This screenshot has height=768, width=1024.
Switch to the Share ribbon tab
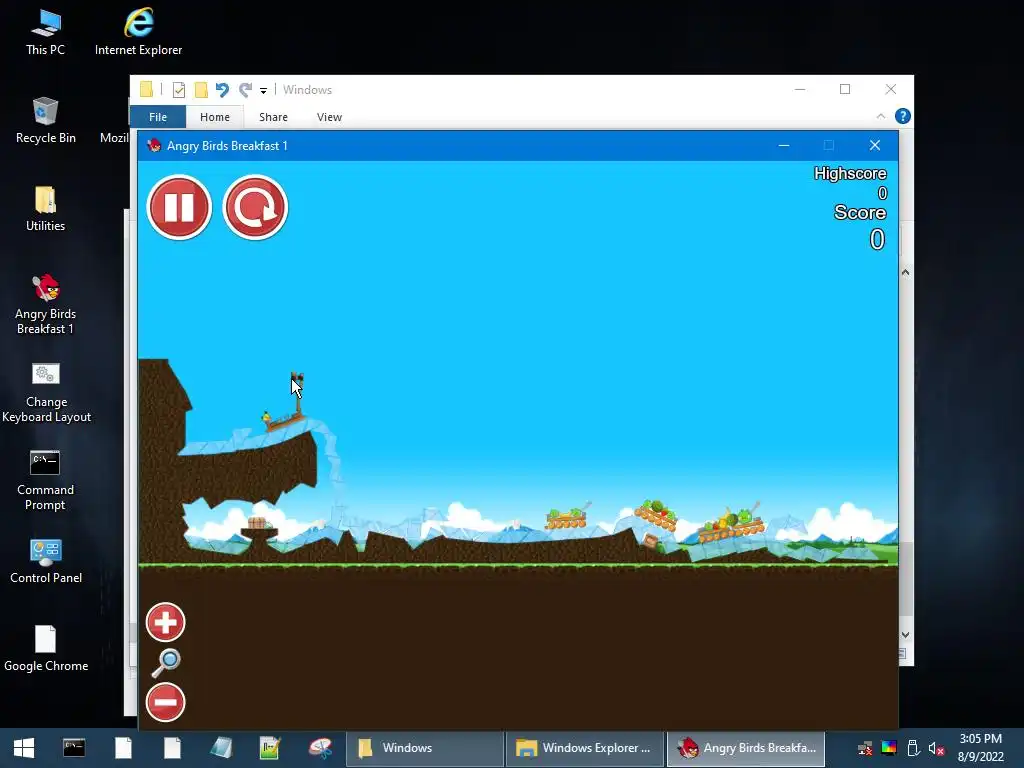[273, 117]
